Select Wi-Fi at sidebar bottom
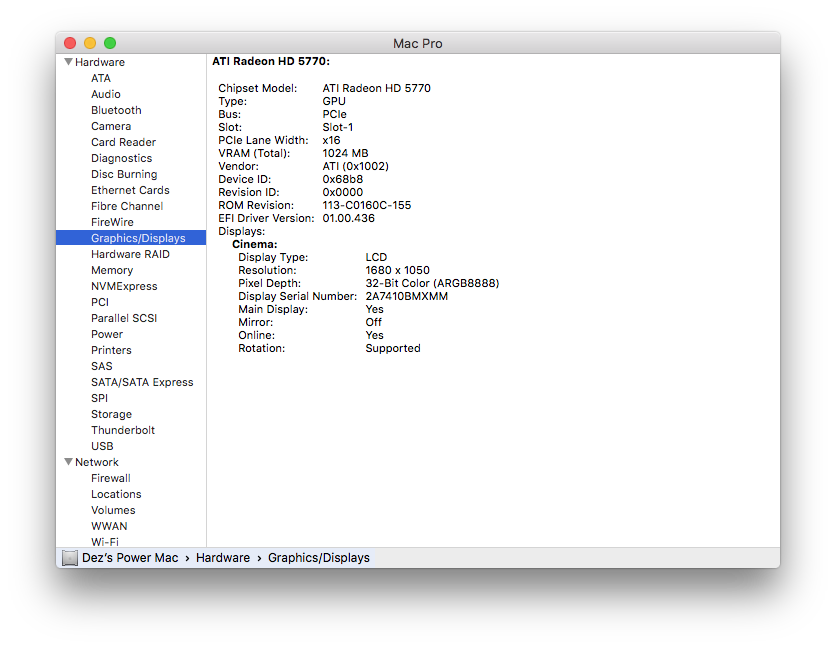 [104, 542]
